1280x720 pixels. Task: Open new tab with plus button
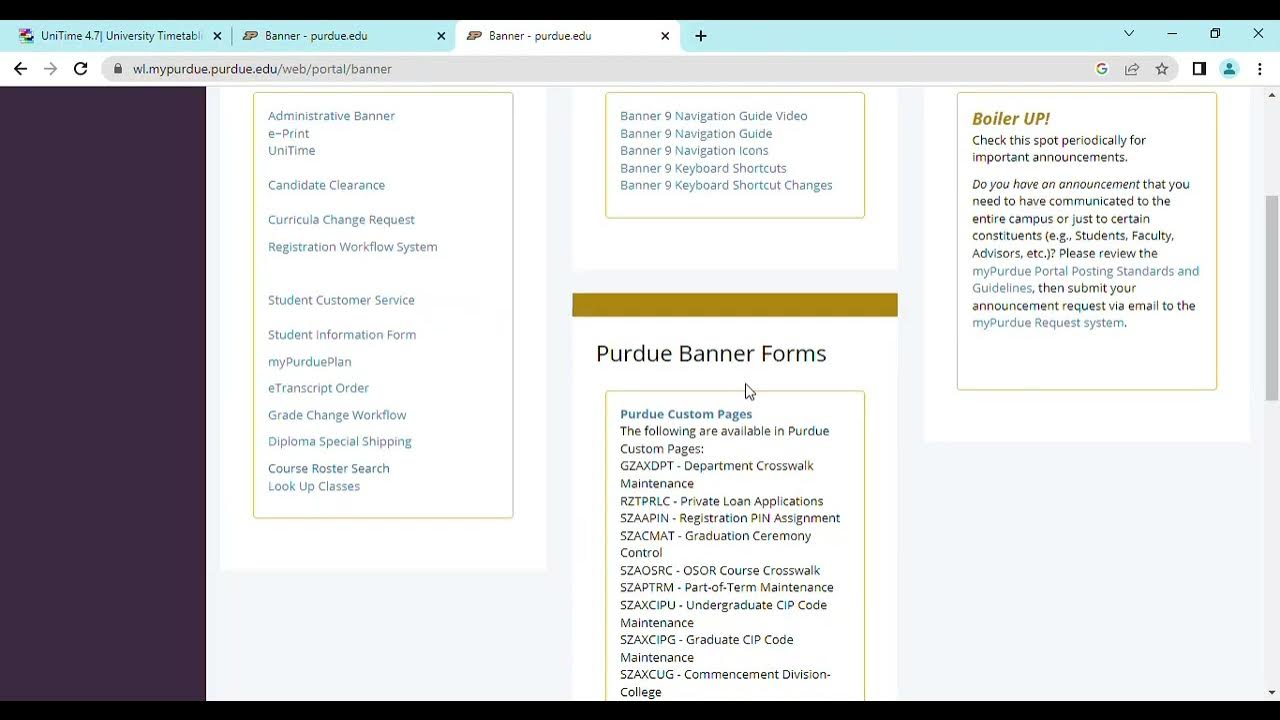click(x=701, y=36)
